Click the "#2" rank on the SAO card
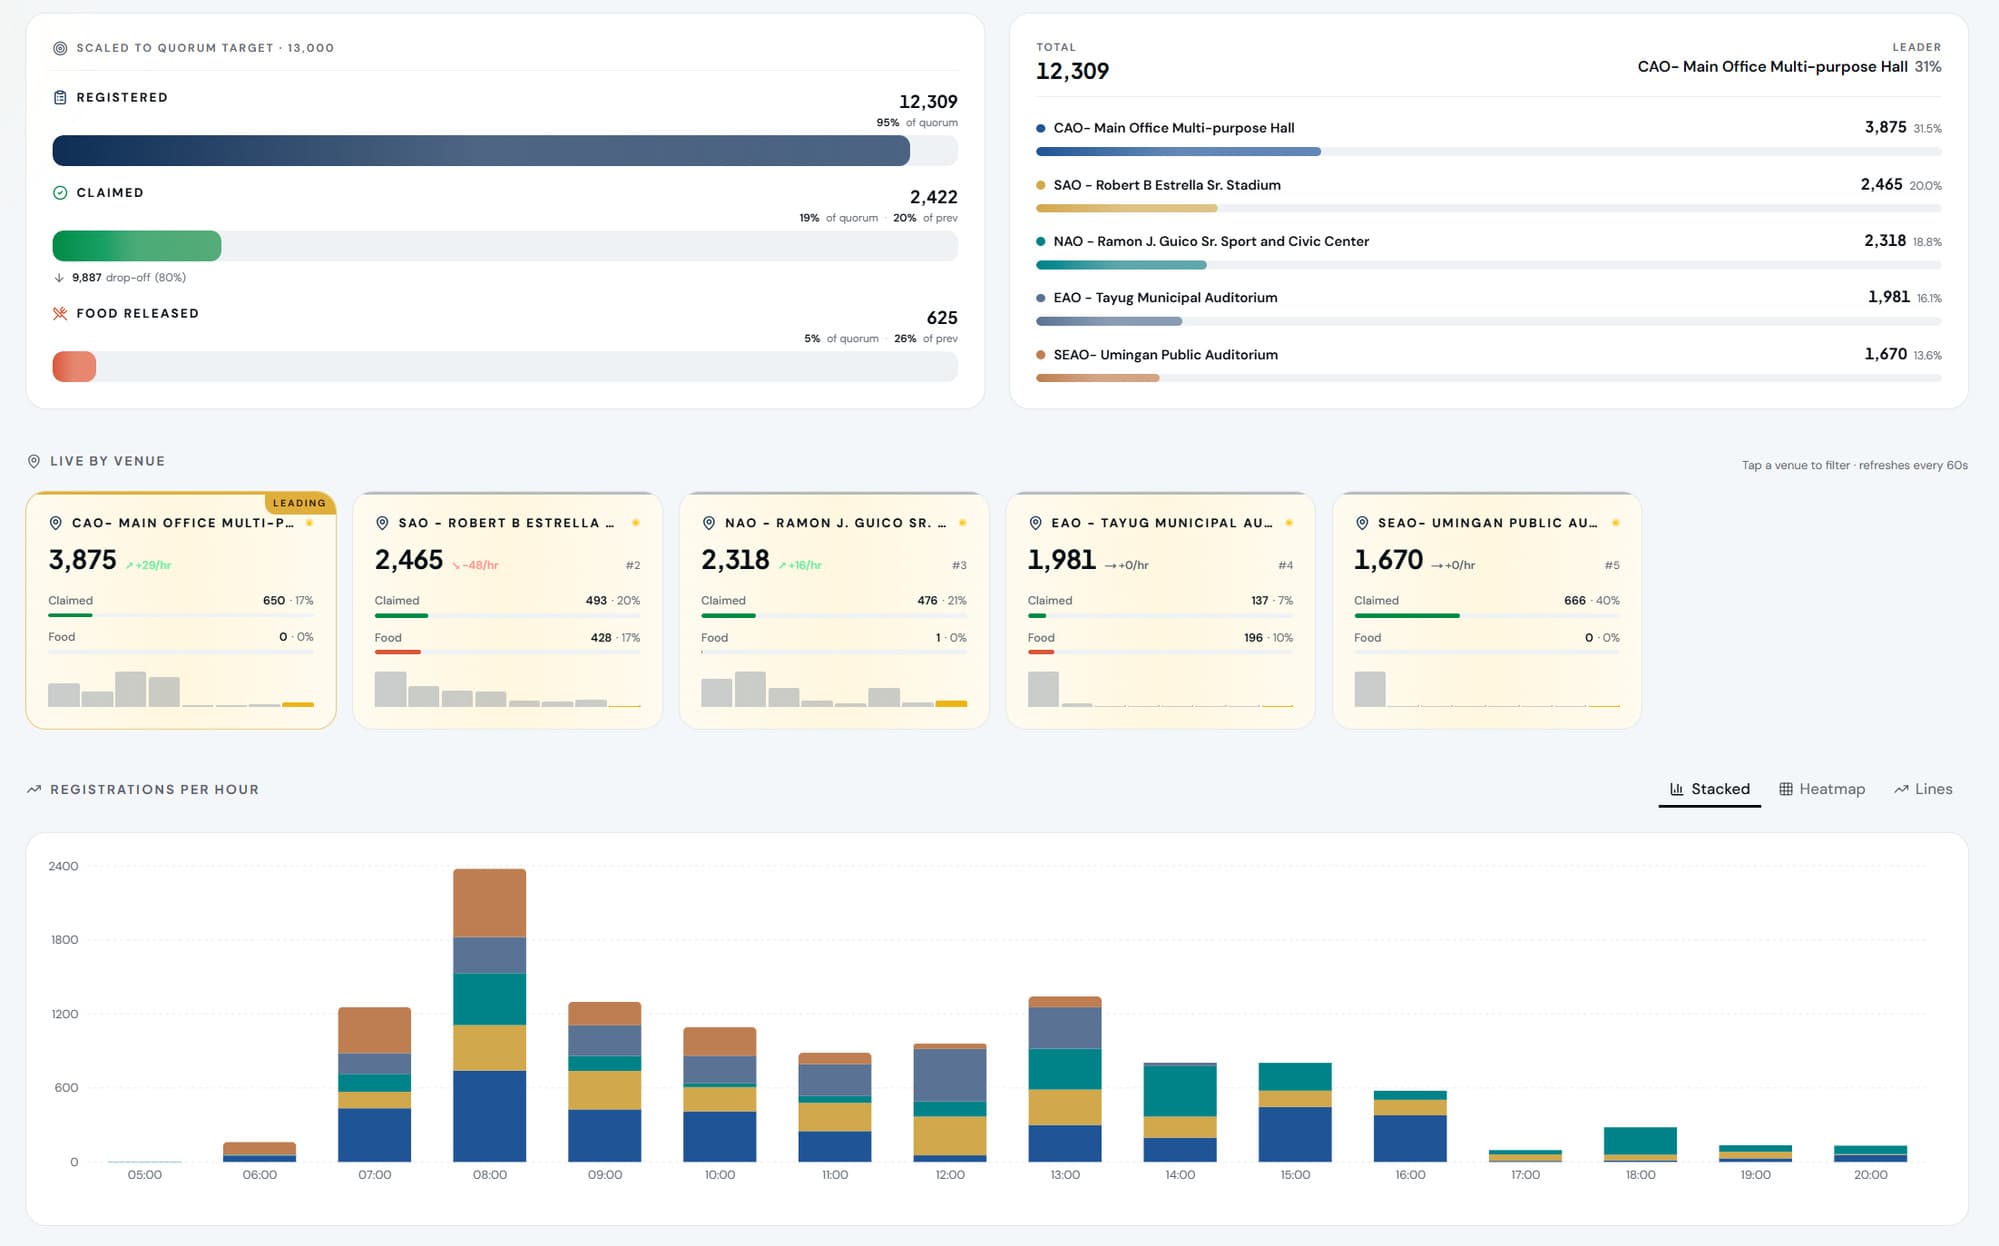 pos(633,566)
